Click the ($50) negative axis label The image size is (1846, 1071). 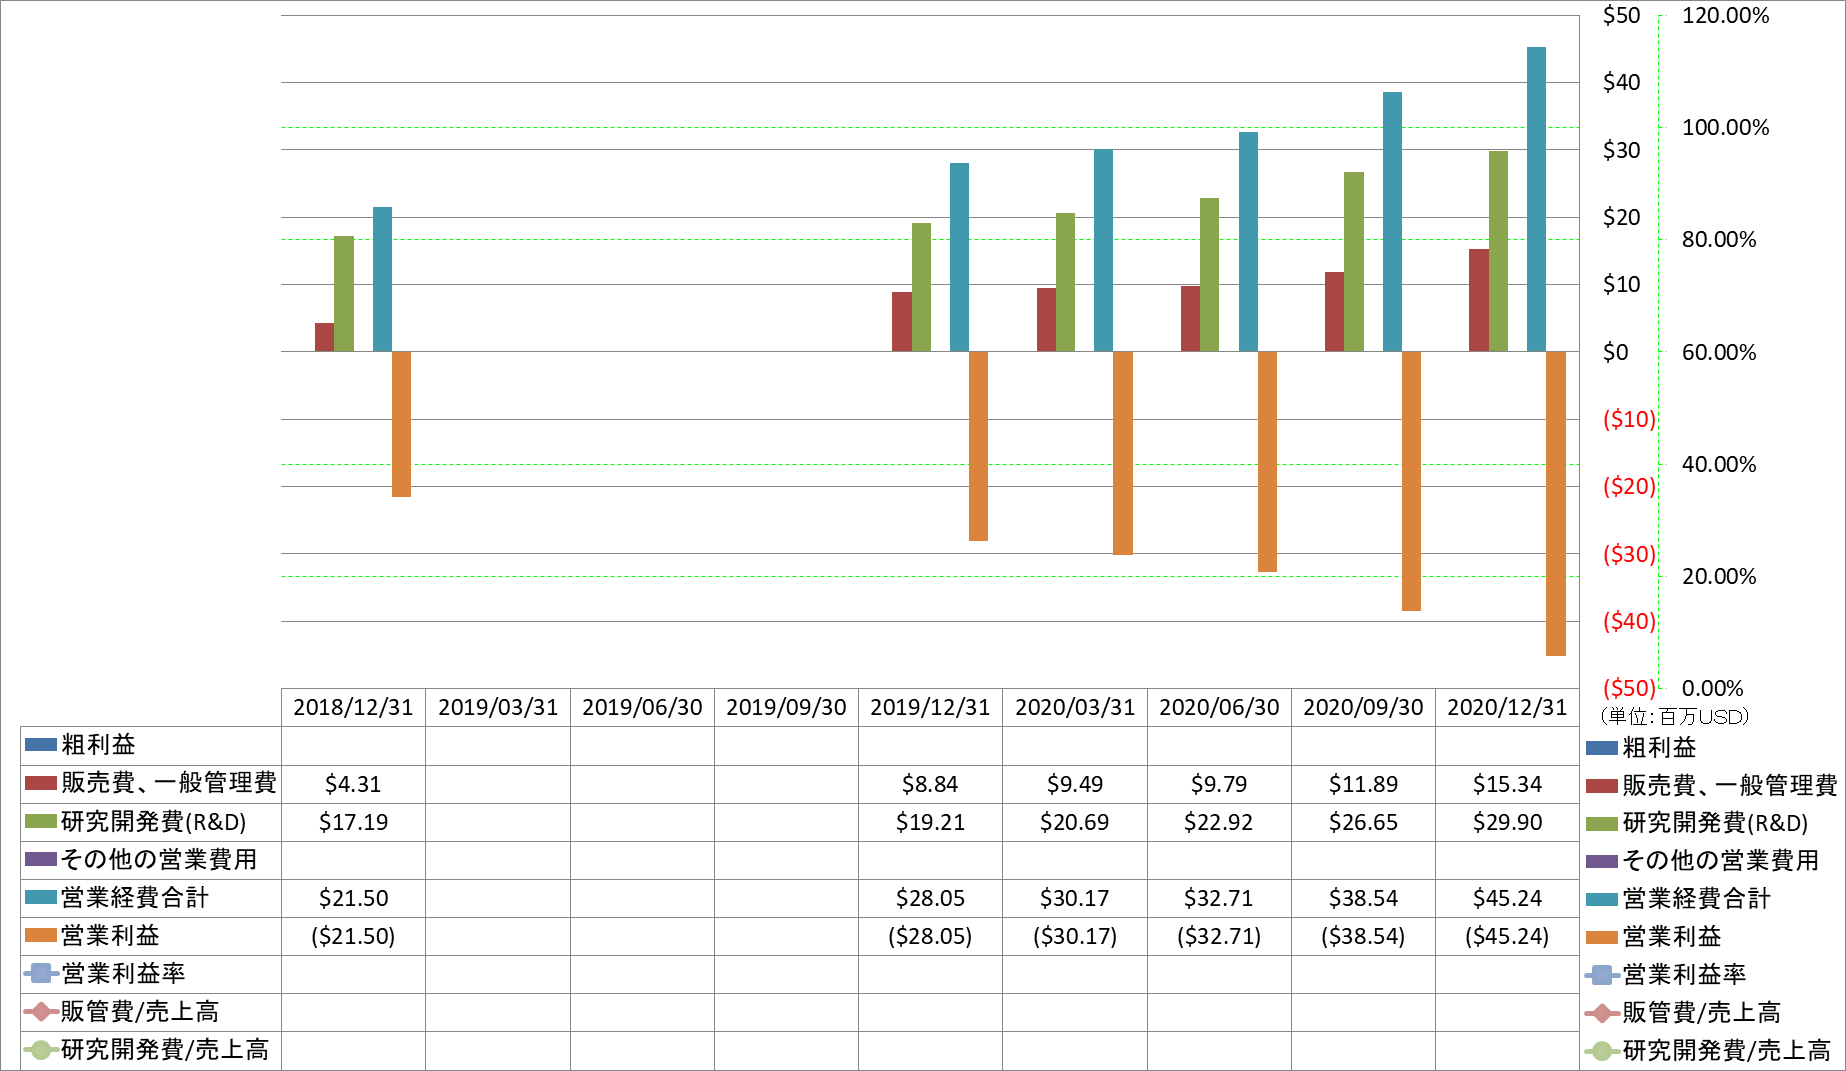(x=1629, y=688)
